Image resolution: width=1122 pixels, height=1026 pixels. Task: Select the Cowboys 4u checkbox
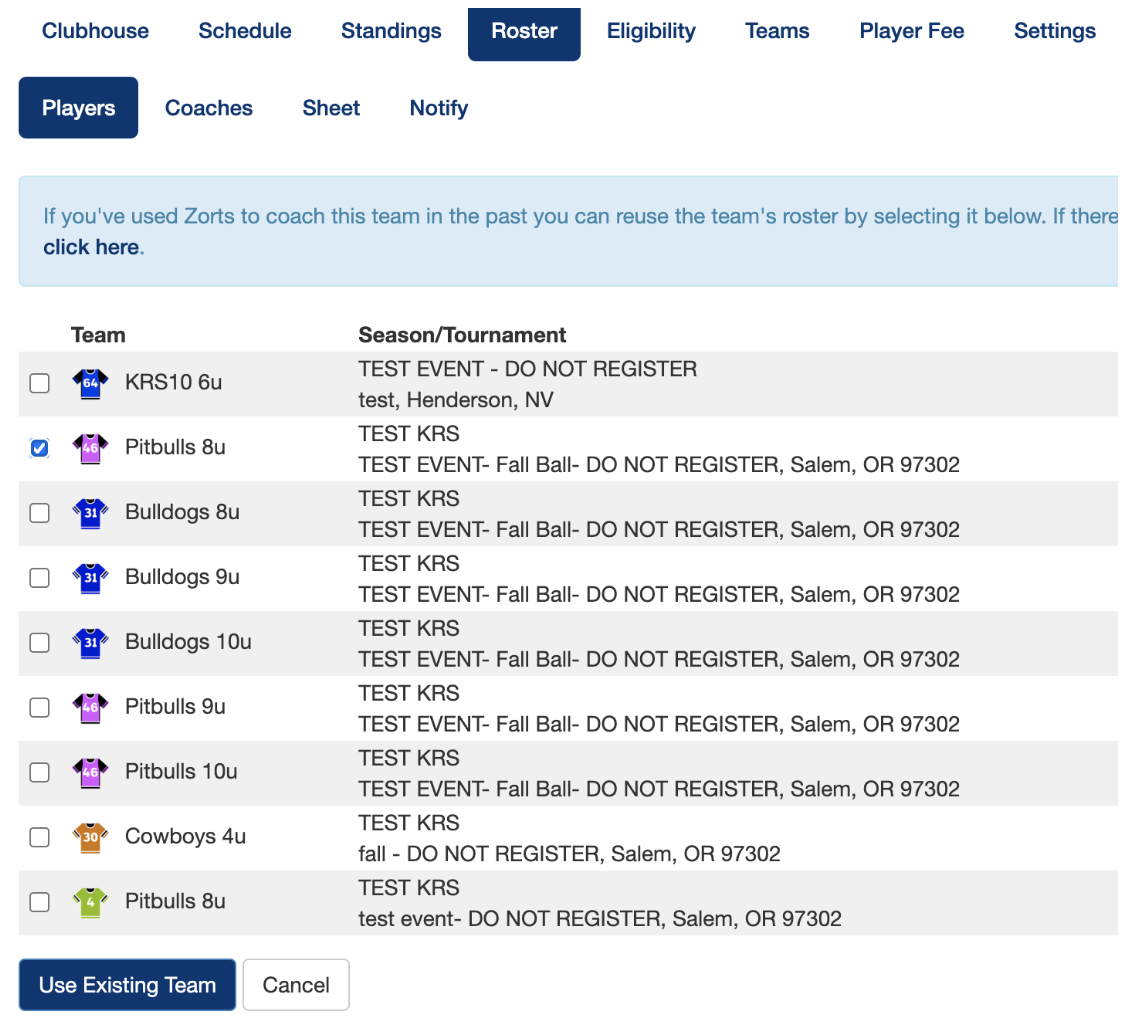39,837
